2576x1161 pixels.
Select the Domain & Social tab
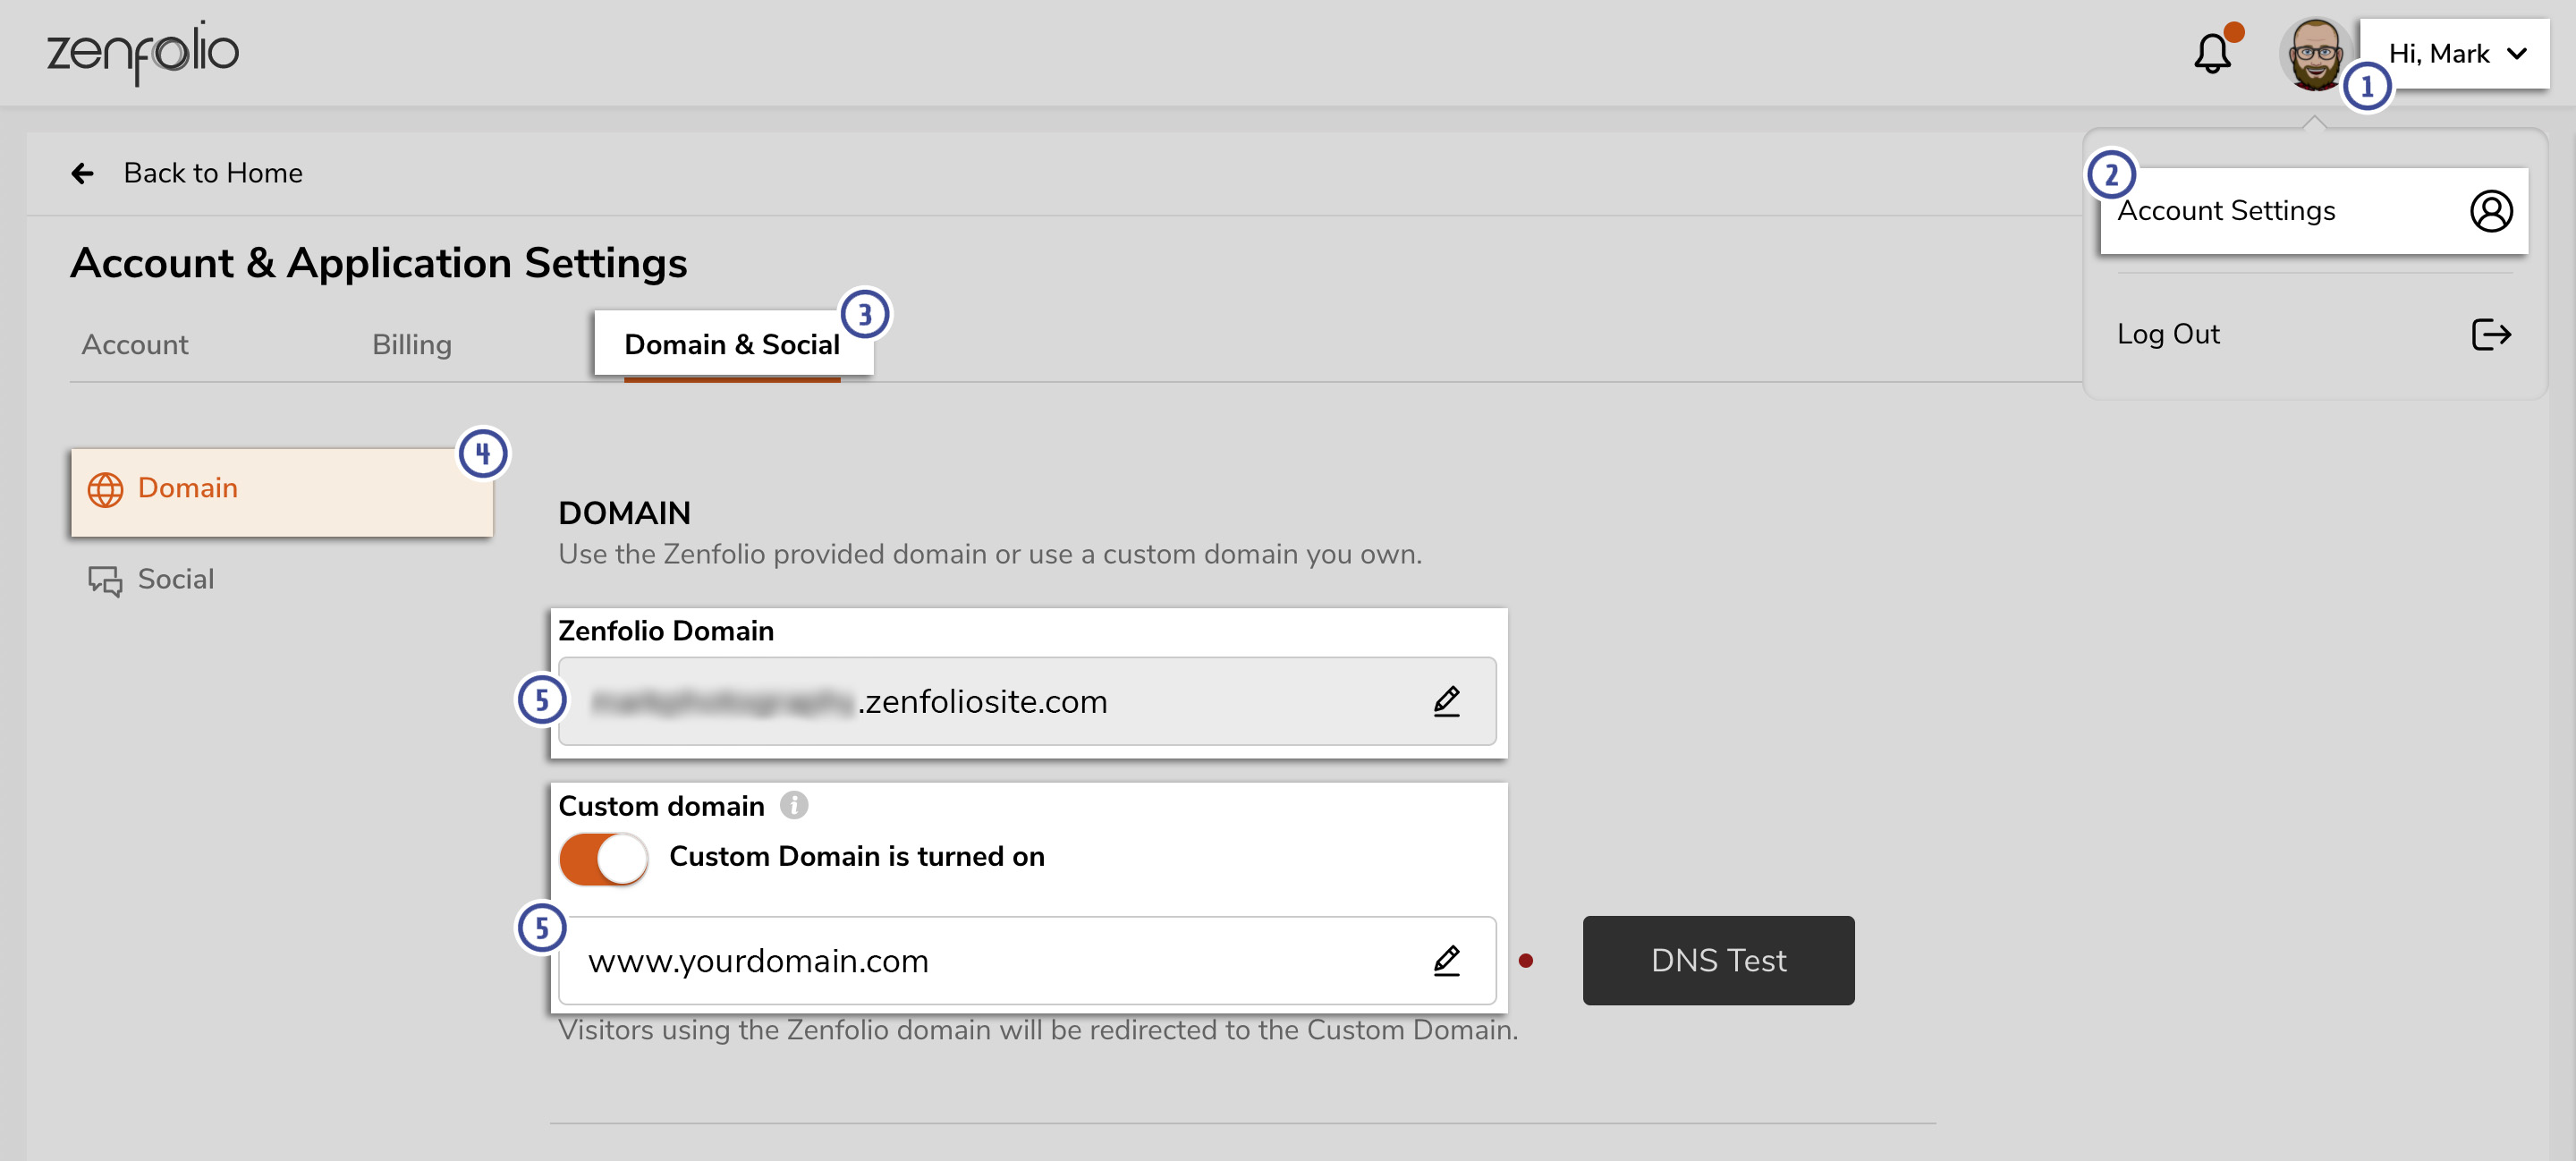click(x=732, y=344)
